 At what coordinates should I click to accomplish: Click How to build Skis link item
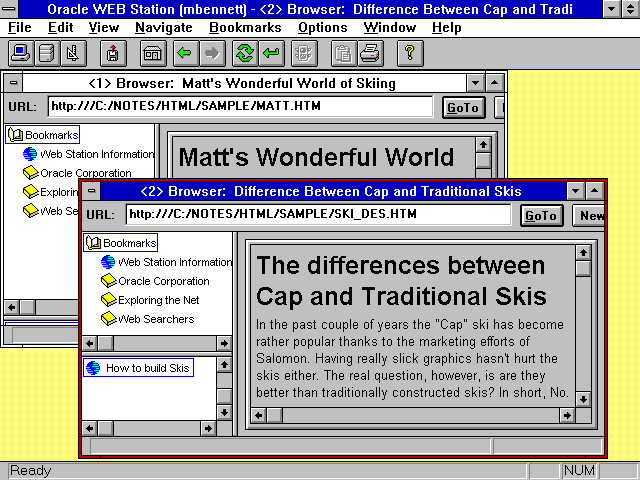pos(147,368)
